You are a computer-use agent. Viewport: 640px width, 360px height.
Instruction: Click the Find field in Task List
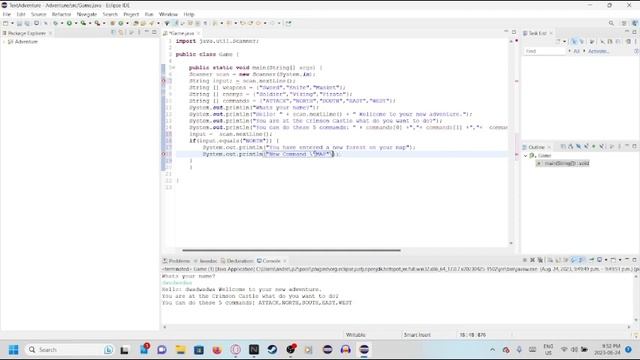pyautogui.click(x=545, y=51)
